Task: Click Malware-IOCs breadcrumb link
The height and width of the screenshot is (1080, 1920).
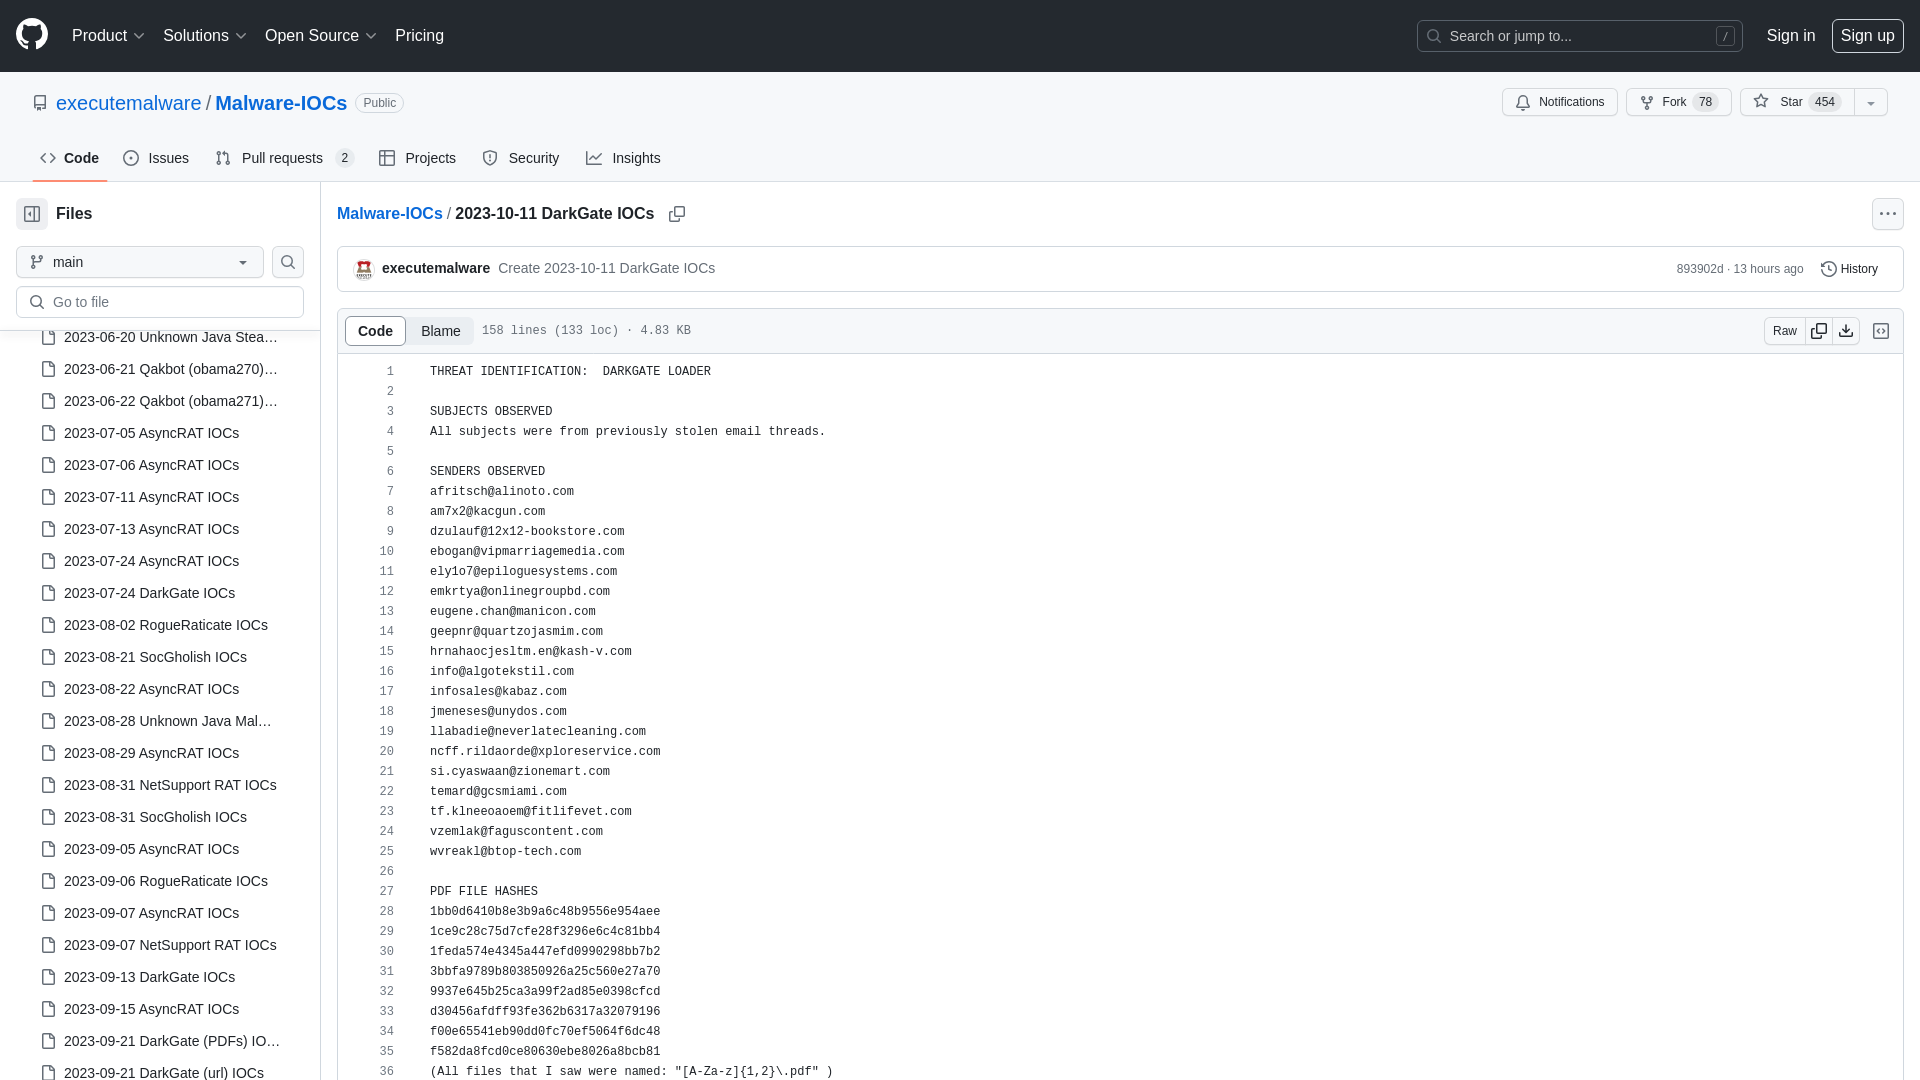Action: pyautogui.click(x=389, y=214)
